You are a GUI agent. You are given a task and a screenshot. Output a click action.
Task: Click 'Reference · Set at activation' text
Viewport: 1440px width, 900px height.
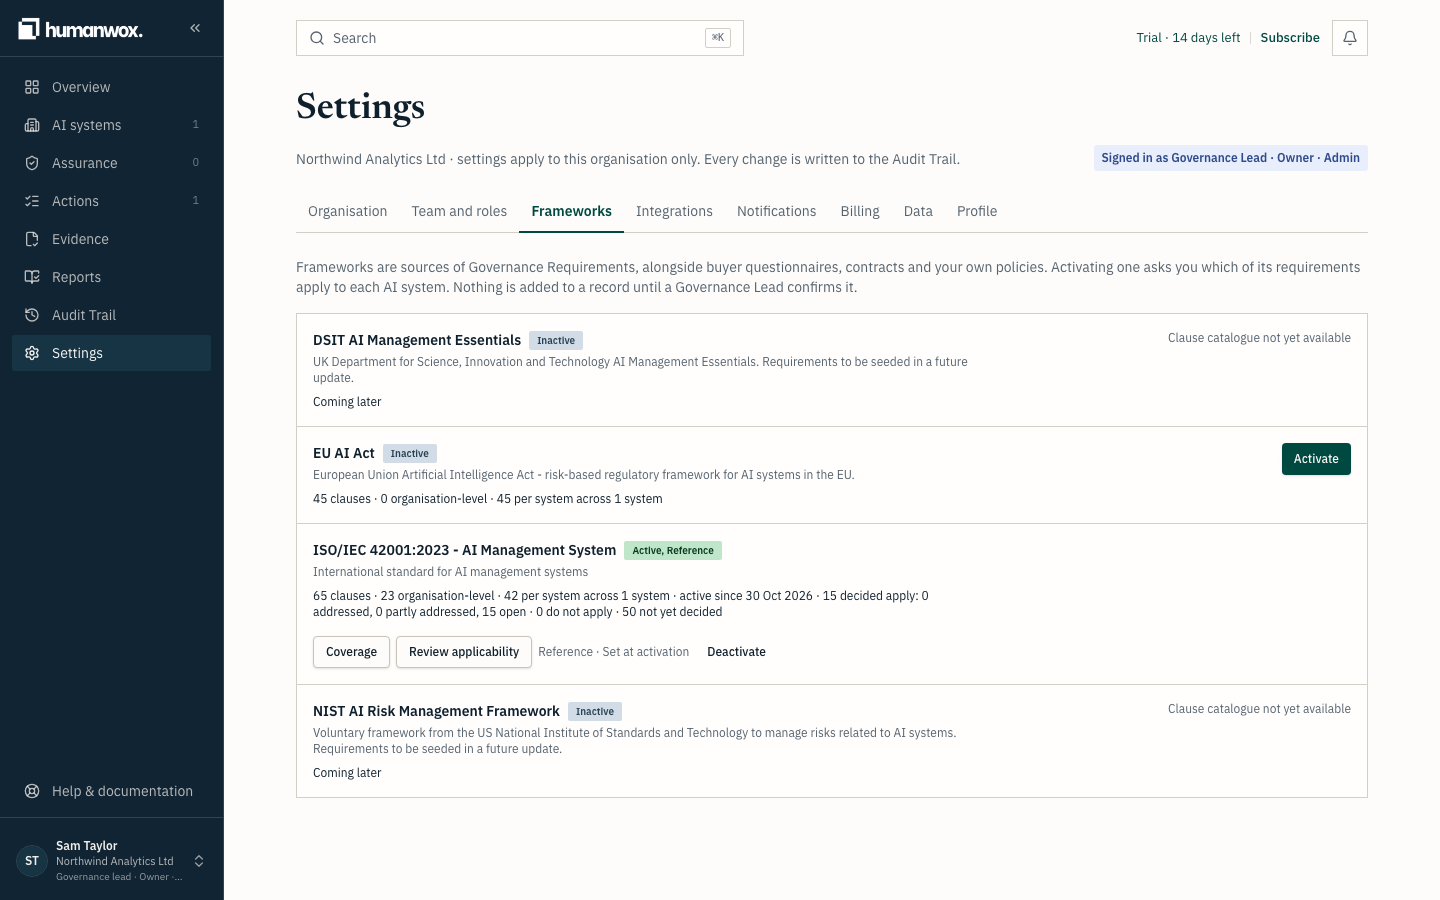(x=614, y=652)
